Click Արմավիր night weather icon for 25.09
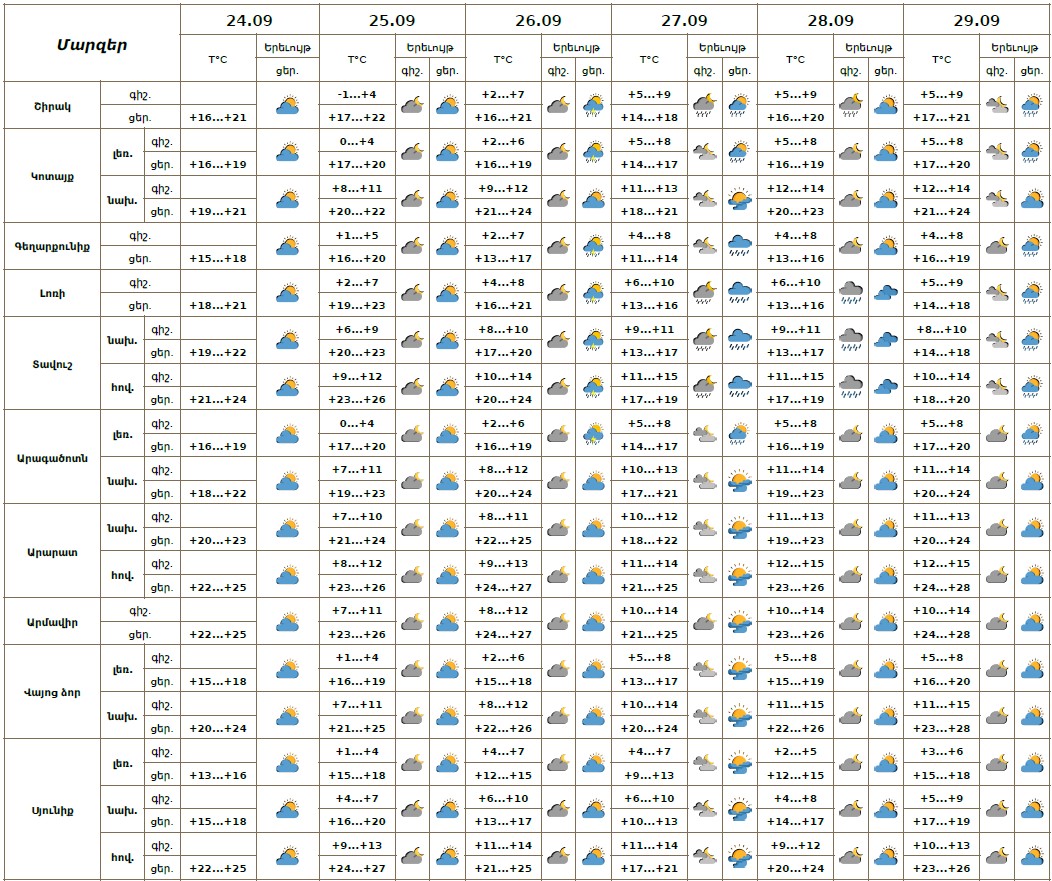Screen dimensions: 1052x881 (412, 622)
